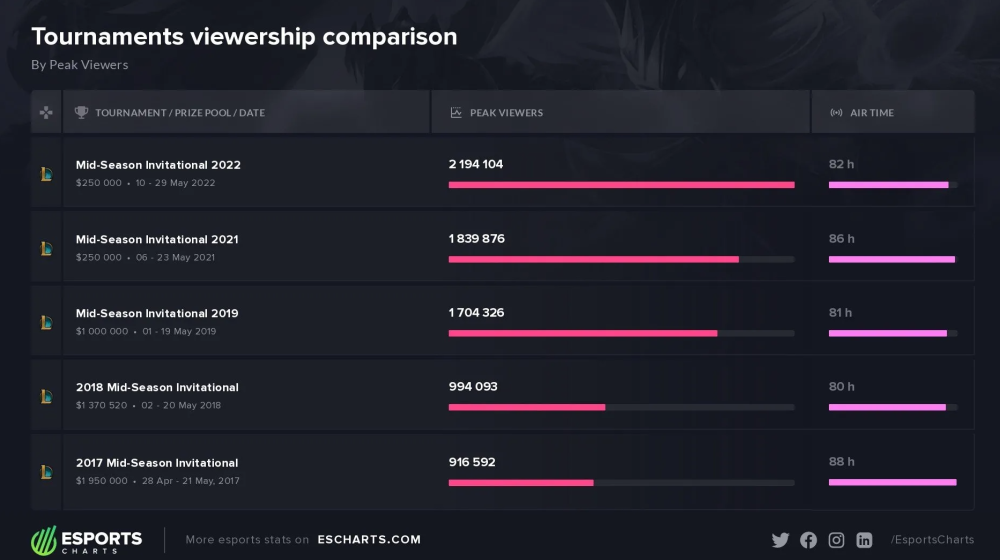Viewport: 1000px width, 560px height.
Task: Click the game icon for 2017 Mid-Season Invitational
Action: 46,471
